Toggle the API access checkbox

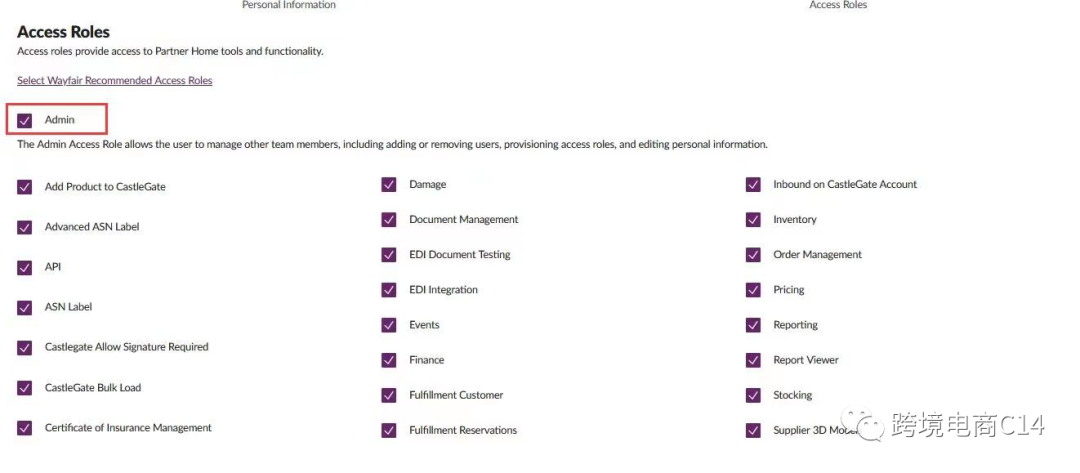click(x=25, y=267)
